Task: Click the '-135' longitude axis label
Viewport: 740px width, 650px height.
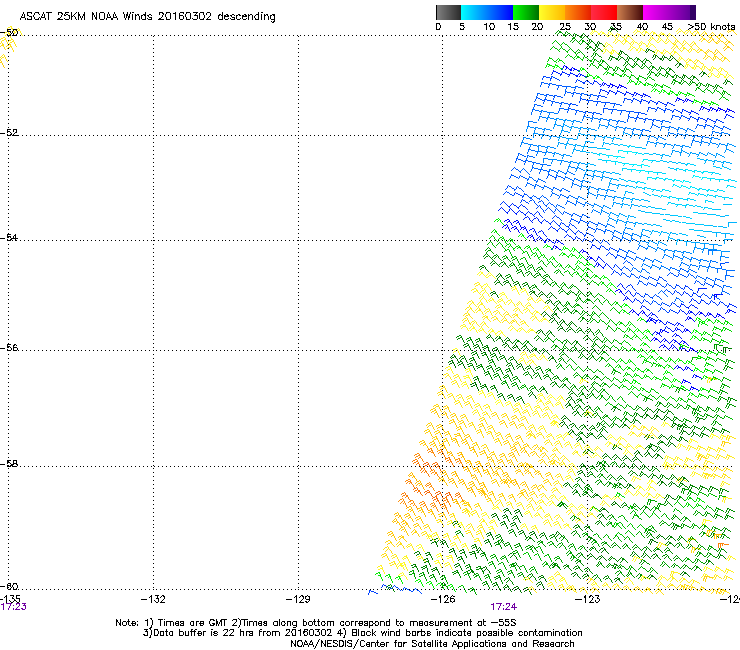Action: 10,599
